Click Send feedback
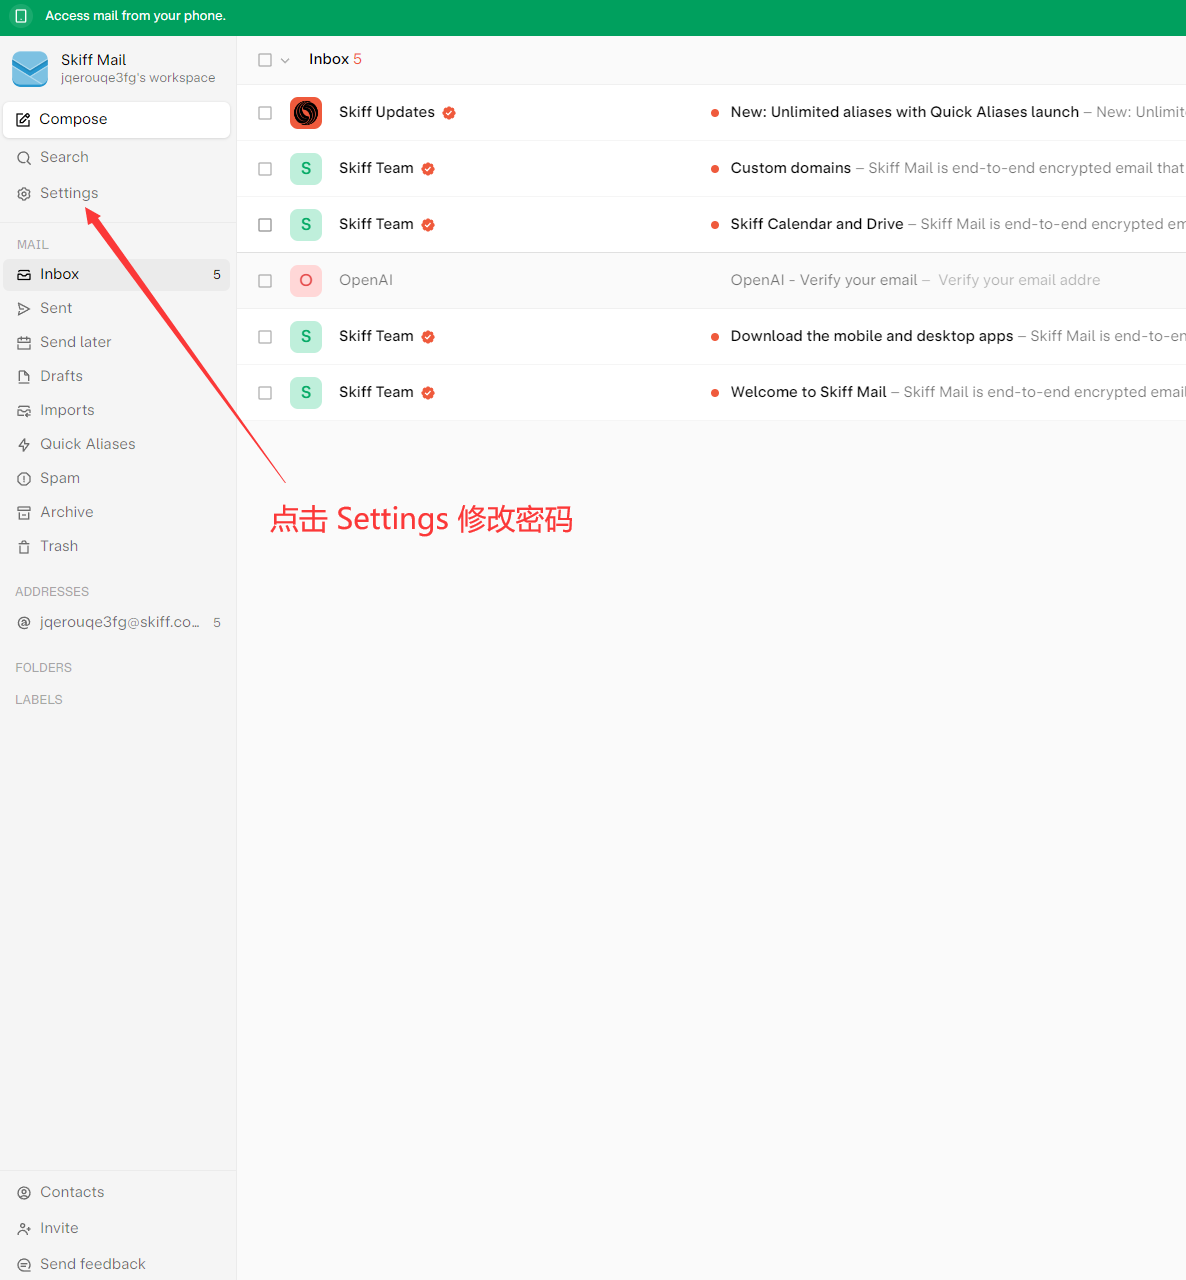Screen dimensions: 1186x1280 pyautogui.click(x=117, y=1264)
